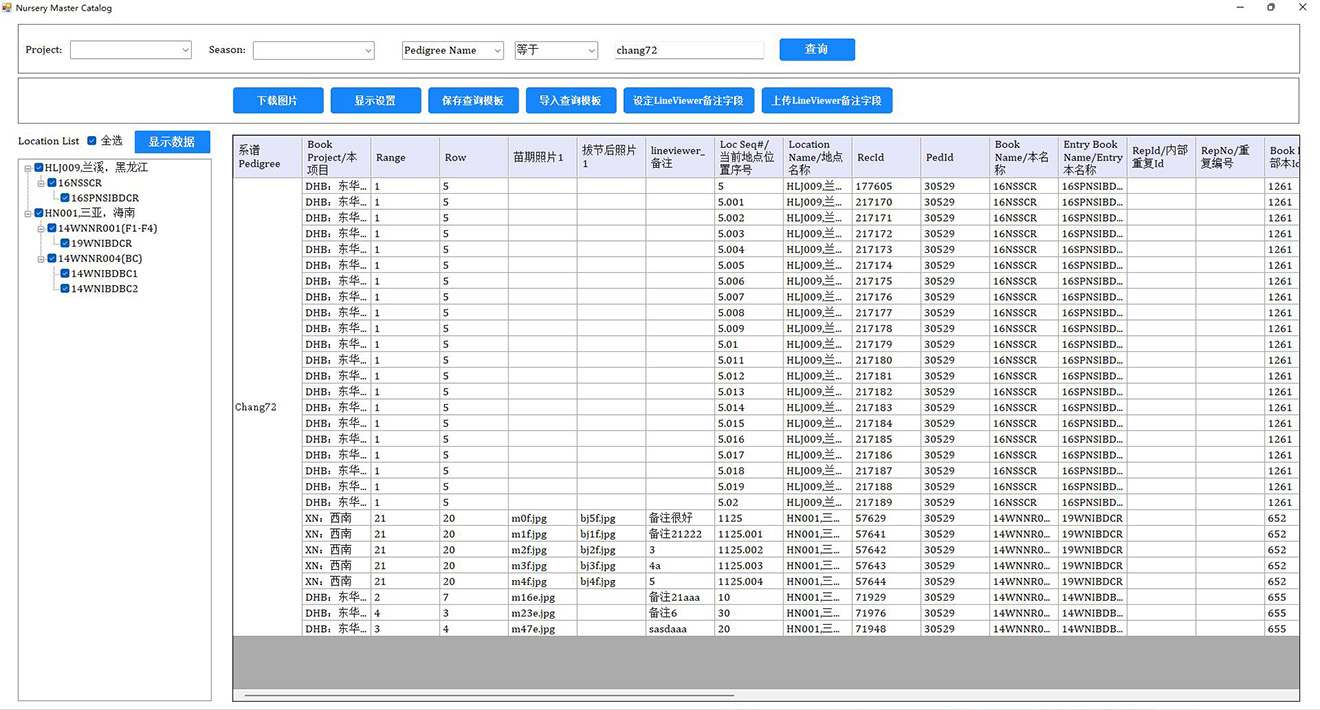Screen dimensions: 1320x710
Task: Uncheck the 14WNNR004(BC) checkbox
Action: pyautogui.click(x=52, y=259)
